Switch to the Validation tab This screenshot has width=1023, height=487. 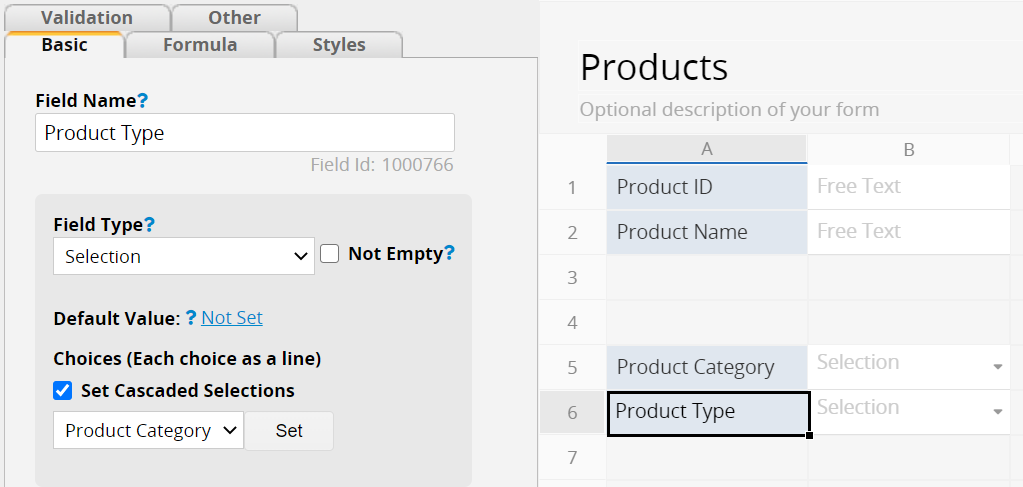87,18
